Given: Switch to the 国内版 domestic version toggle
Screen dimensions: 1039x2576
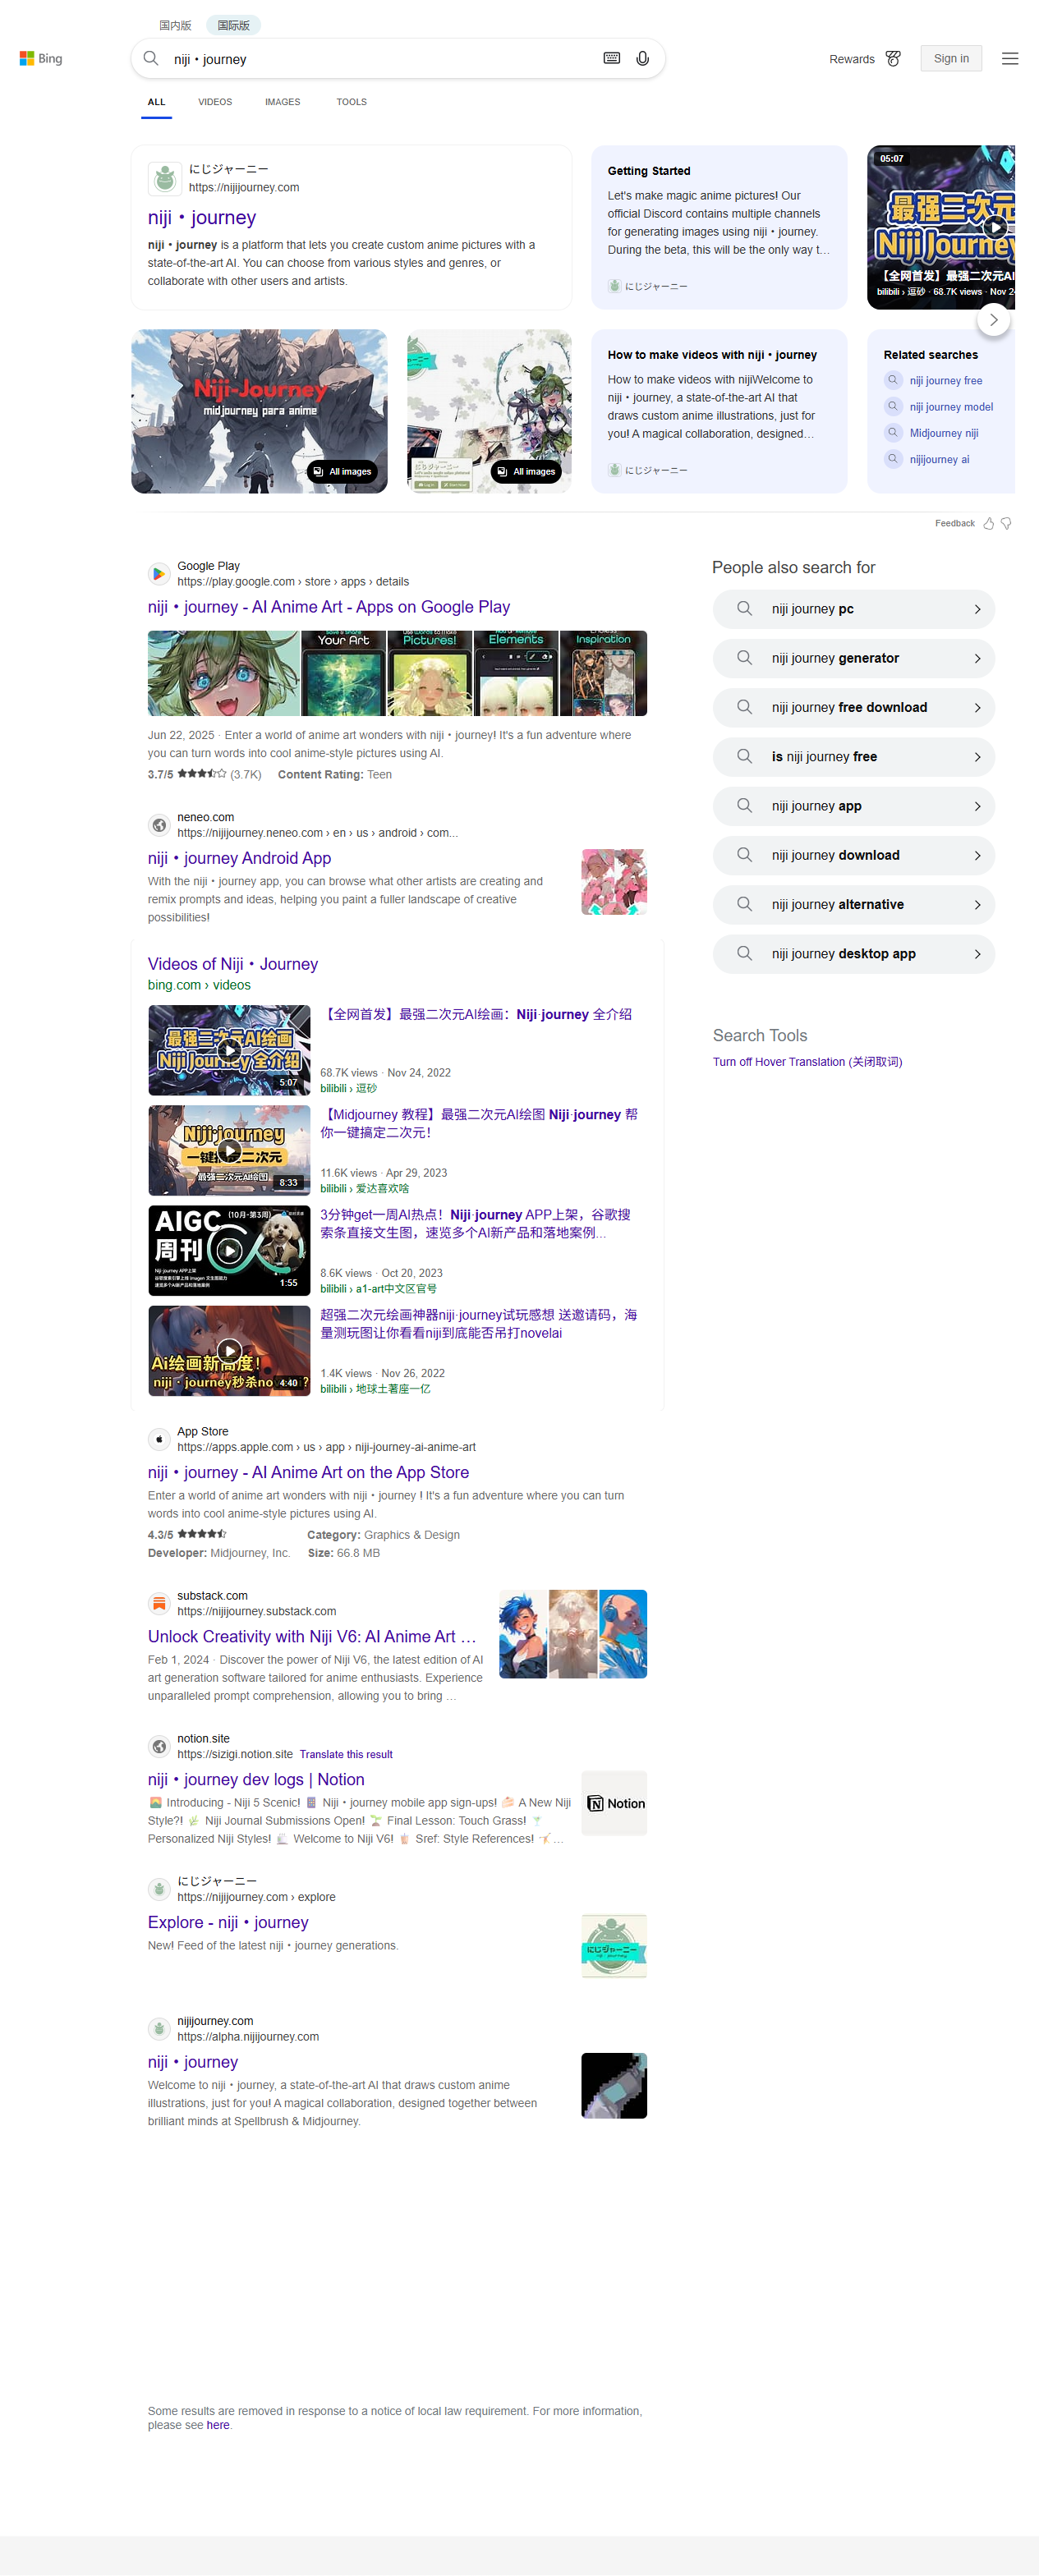Looking at the screenshot, I should (175, 25).
